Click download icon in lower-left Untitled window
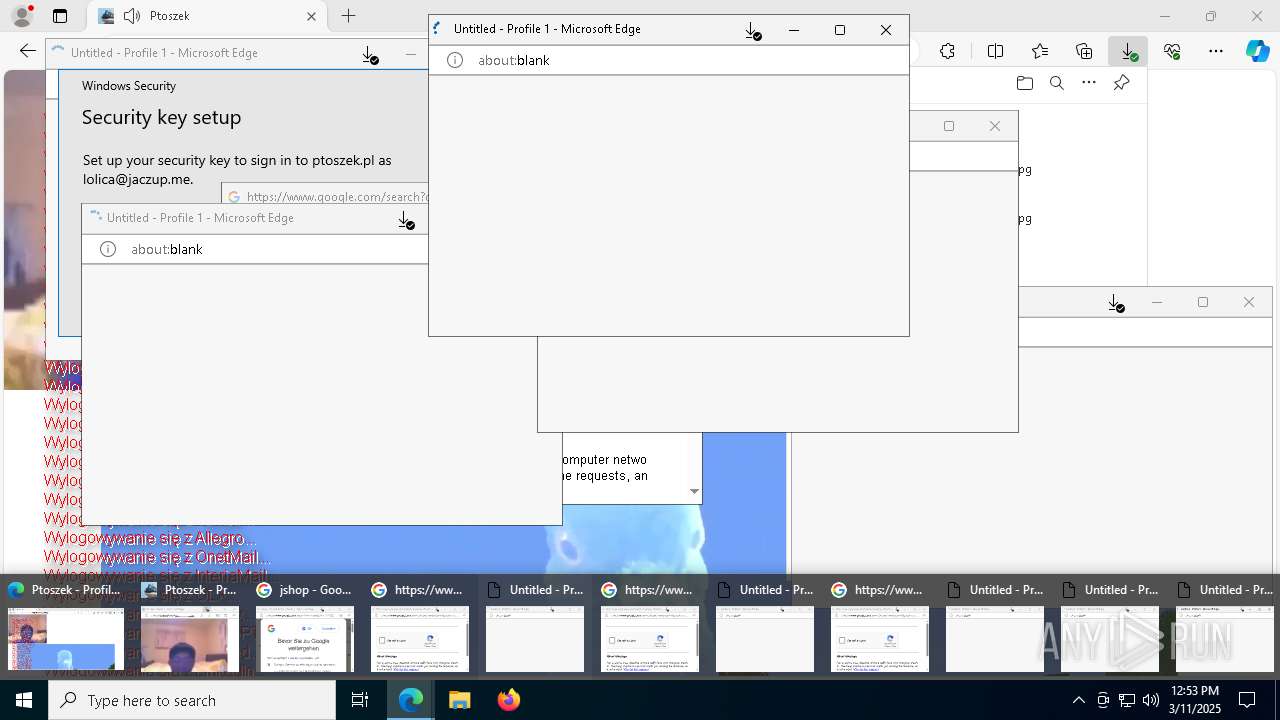Viewport: 1280px width, 720px height. click(405, 220)
